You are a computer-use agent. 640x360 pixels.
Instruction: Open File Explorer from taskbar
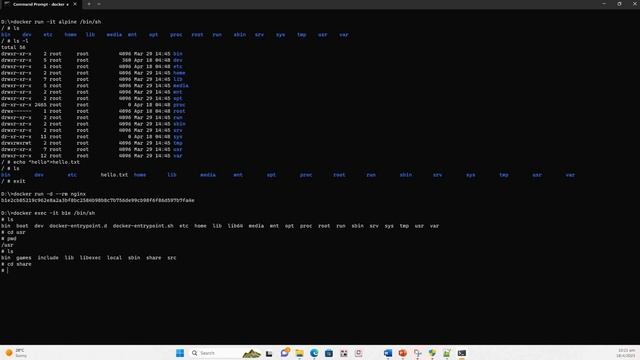(x=299, y=353)
